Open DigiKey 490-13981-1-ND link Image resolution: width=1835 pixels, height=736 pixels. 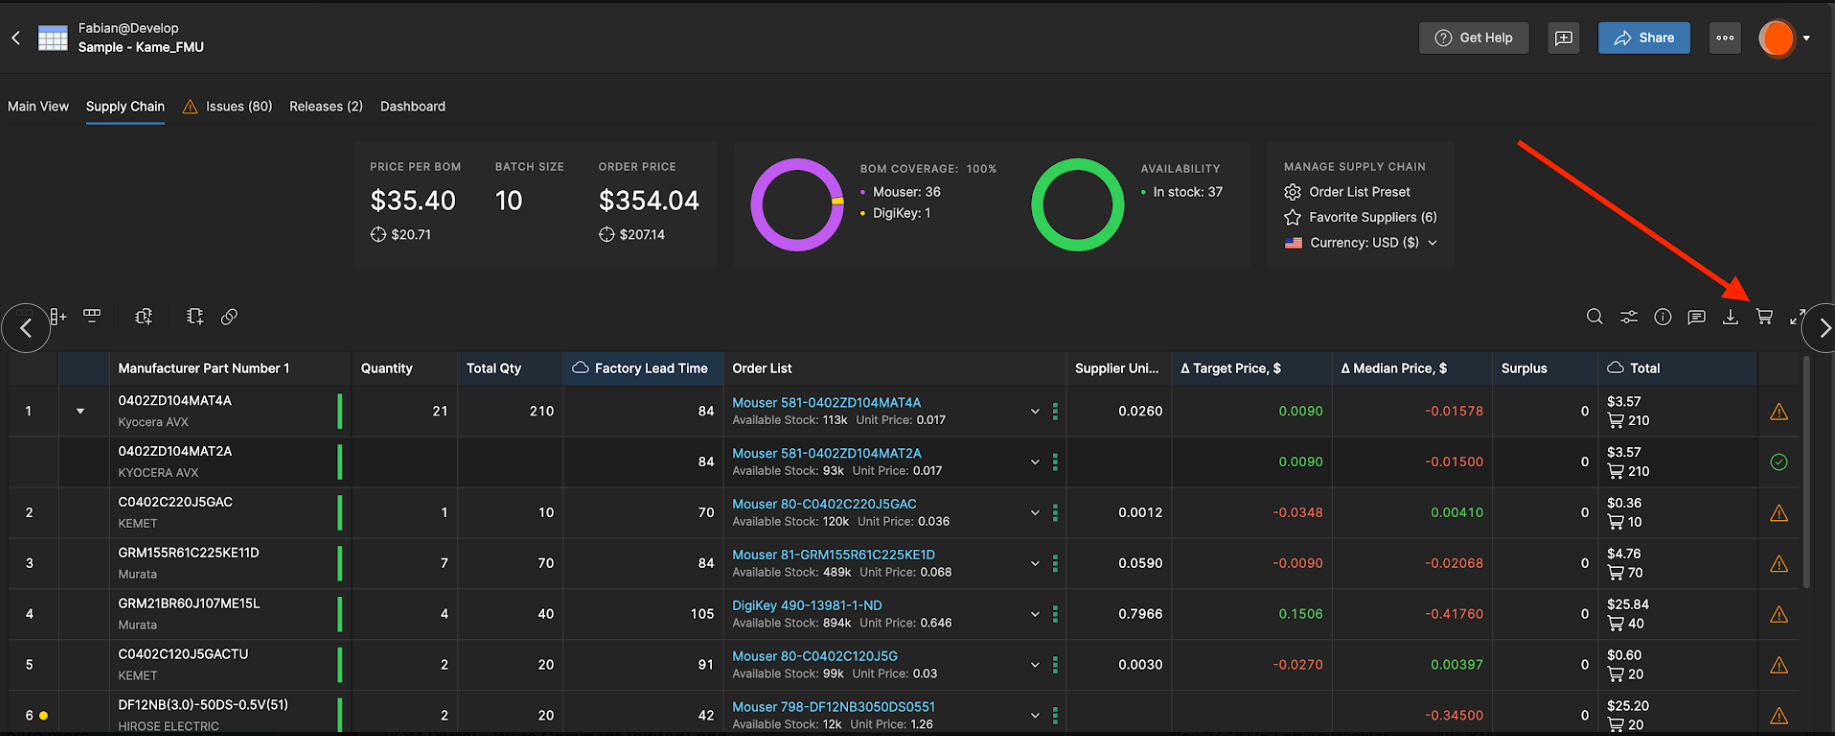[807, 605]
